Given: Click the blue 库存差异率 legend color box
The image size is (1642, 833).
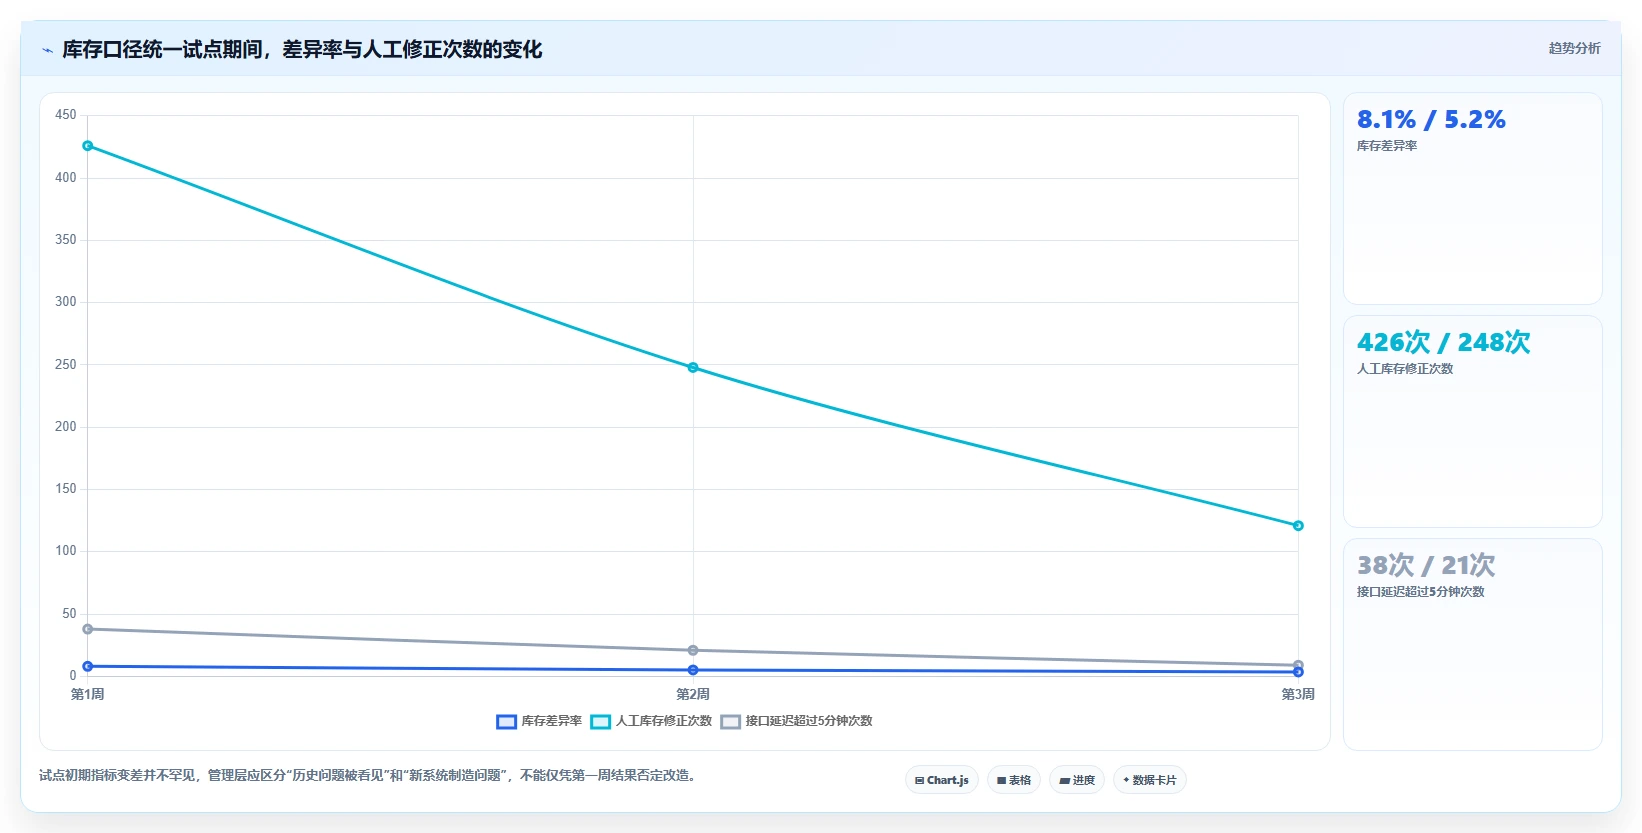Looking at the screenshot, I should pos(506,721).
